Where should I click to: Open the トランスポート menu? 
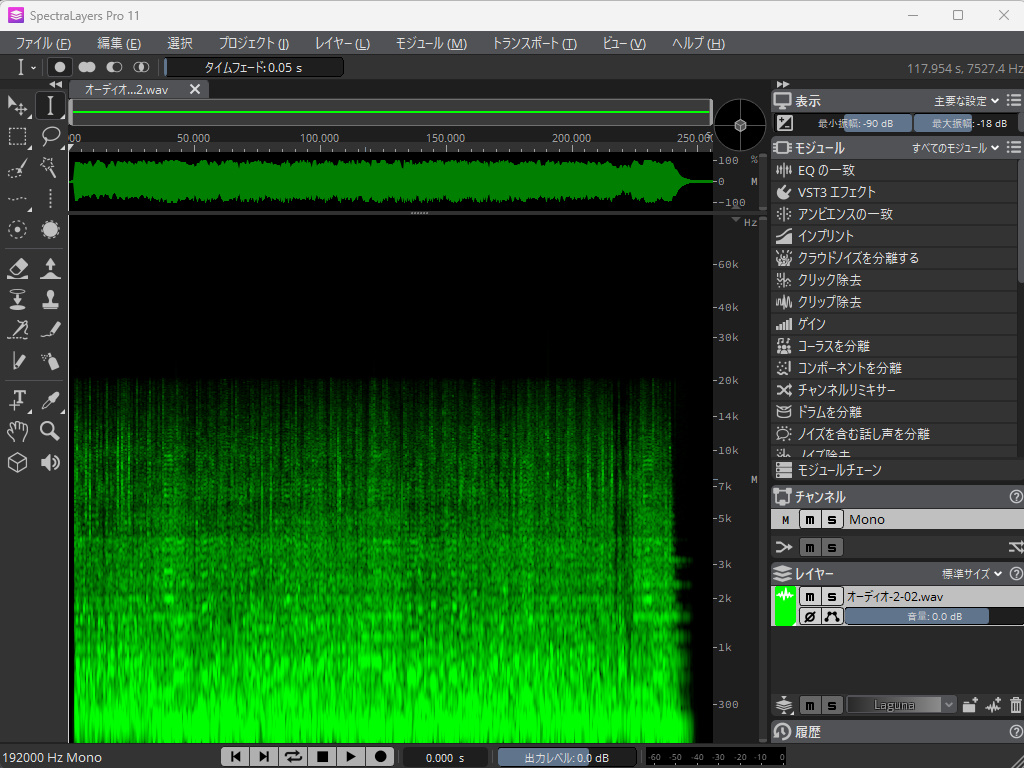click(533, 43)
